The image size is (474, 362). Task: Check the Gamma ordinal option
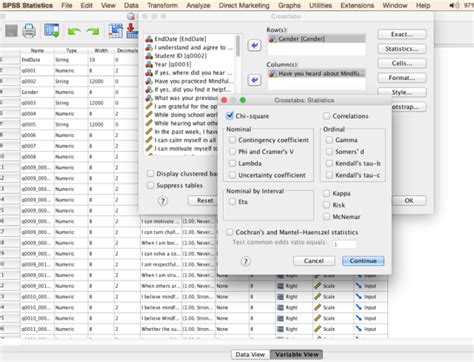[329, 140]
